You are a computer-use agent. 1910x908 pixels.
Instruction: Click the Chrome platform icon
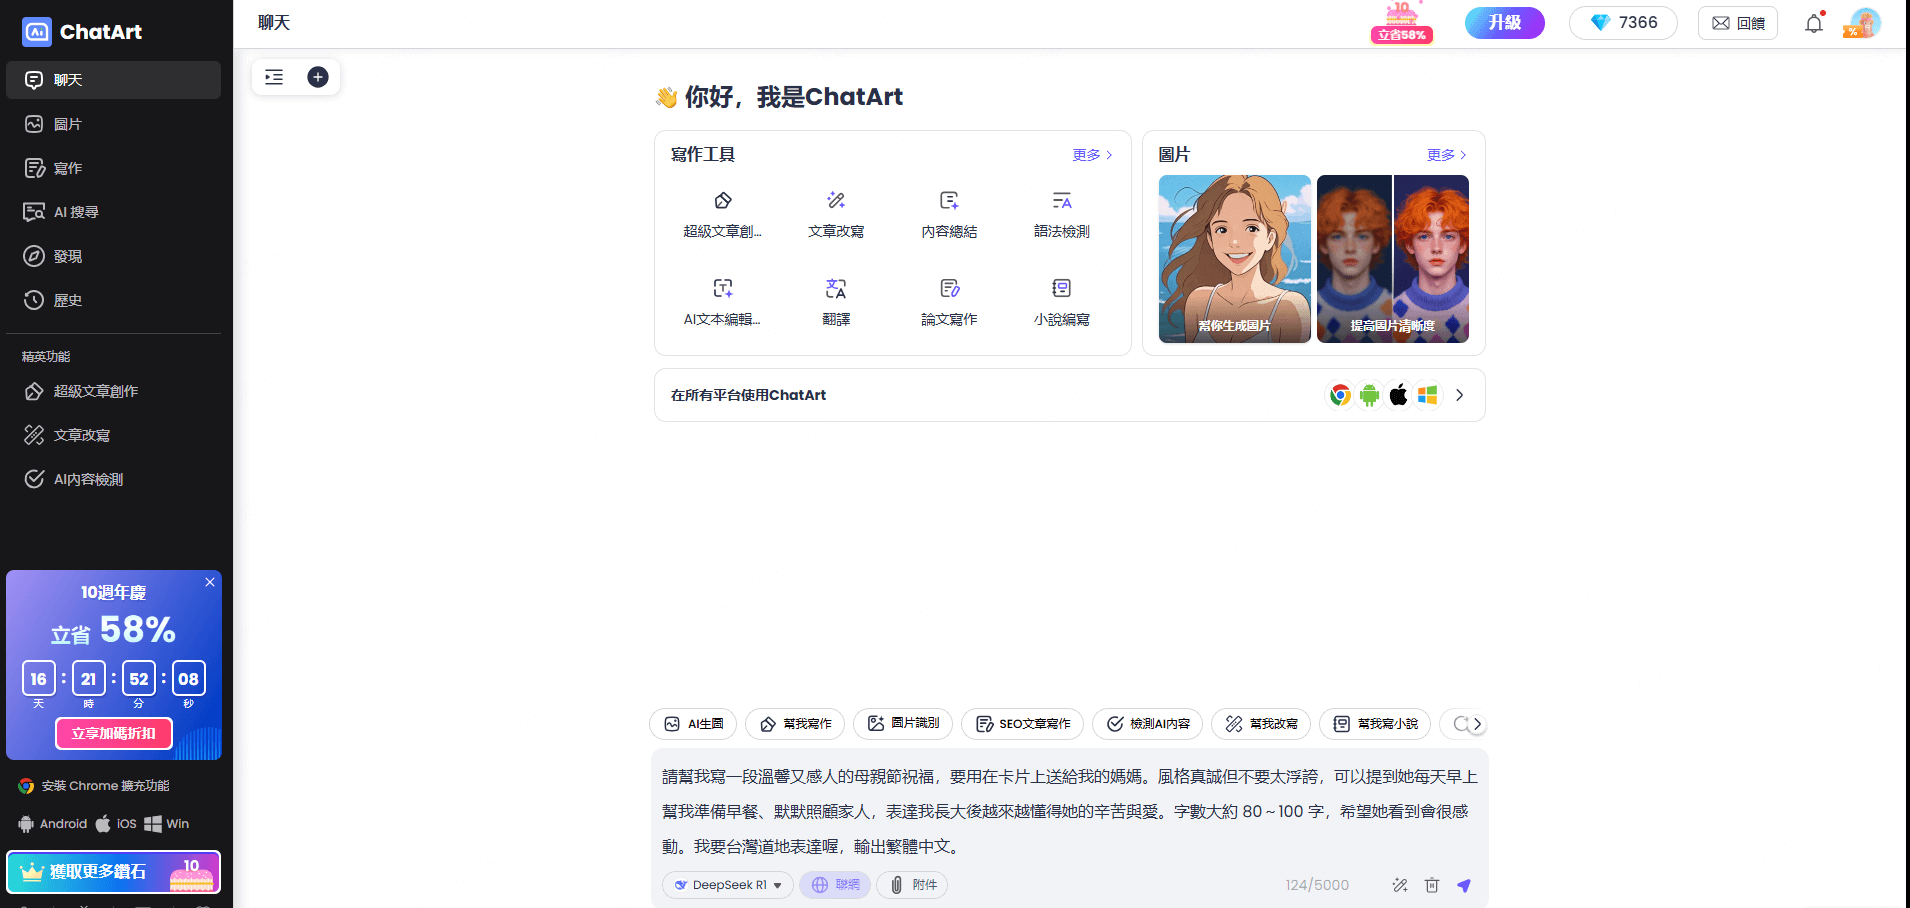1340,395
